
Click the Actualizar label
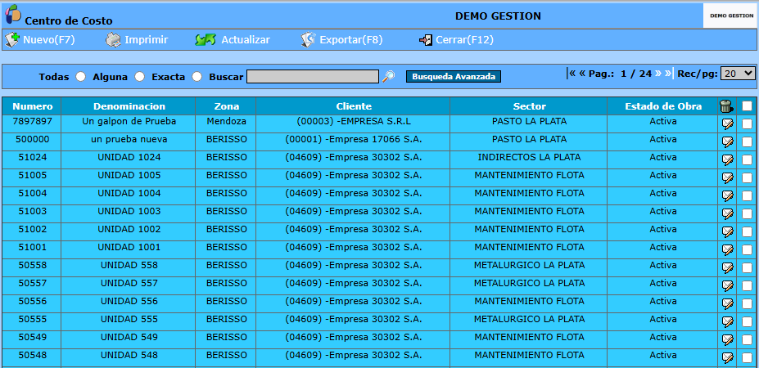(x=245, y=40)
